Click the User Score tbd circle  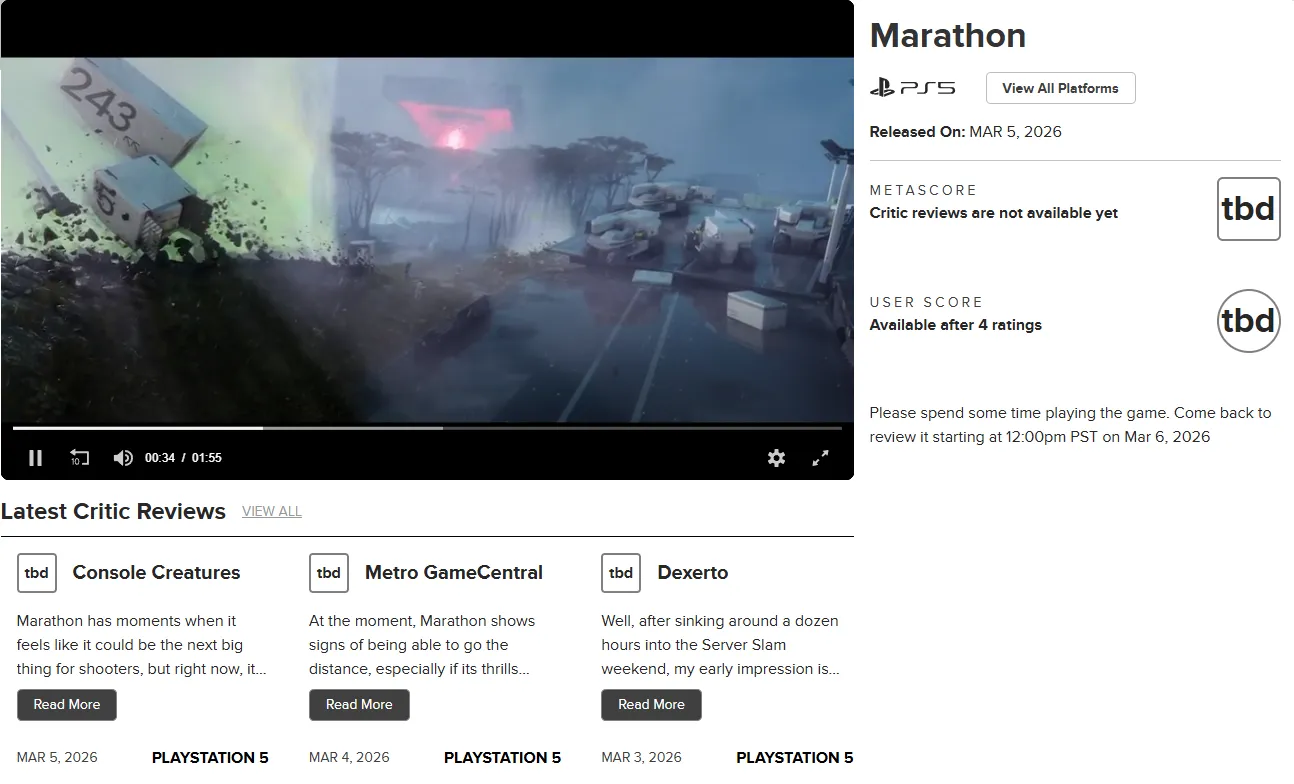click(x=1248, y=321)
